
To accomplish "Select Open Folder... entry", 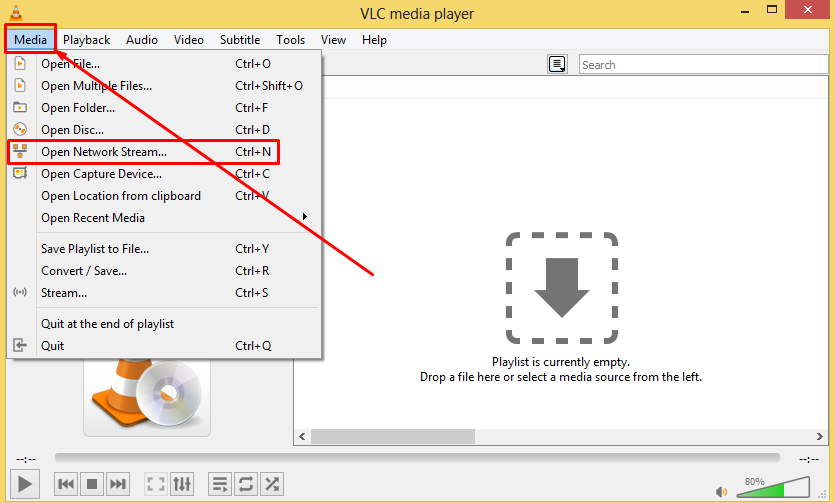I will point(163,108).
